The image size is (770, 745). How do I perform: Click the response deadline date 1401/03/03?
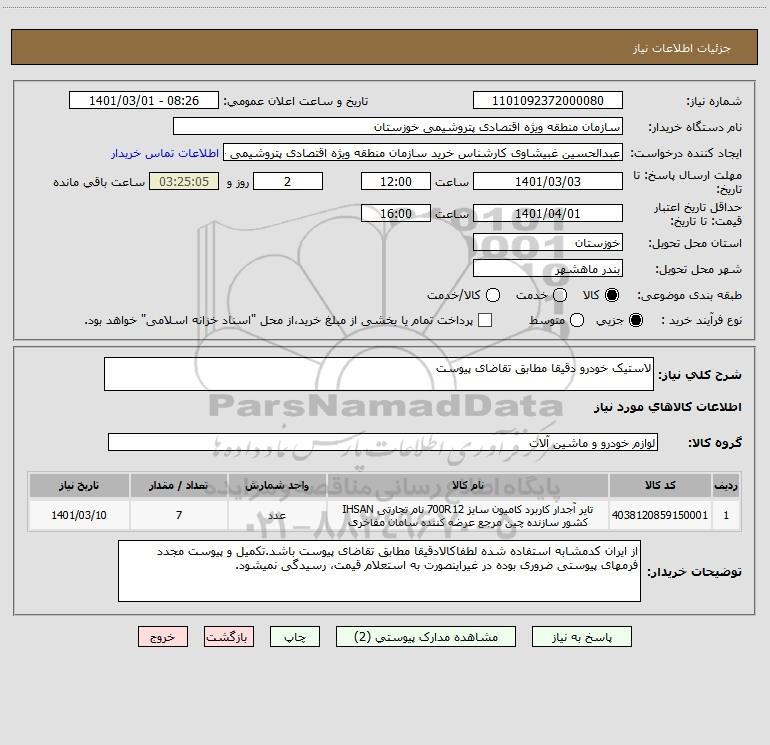(548, 182)
